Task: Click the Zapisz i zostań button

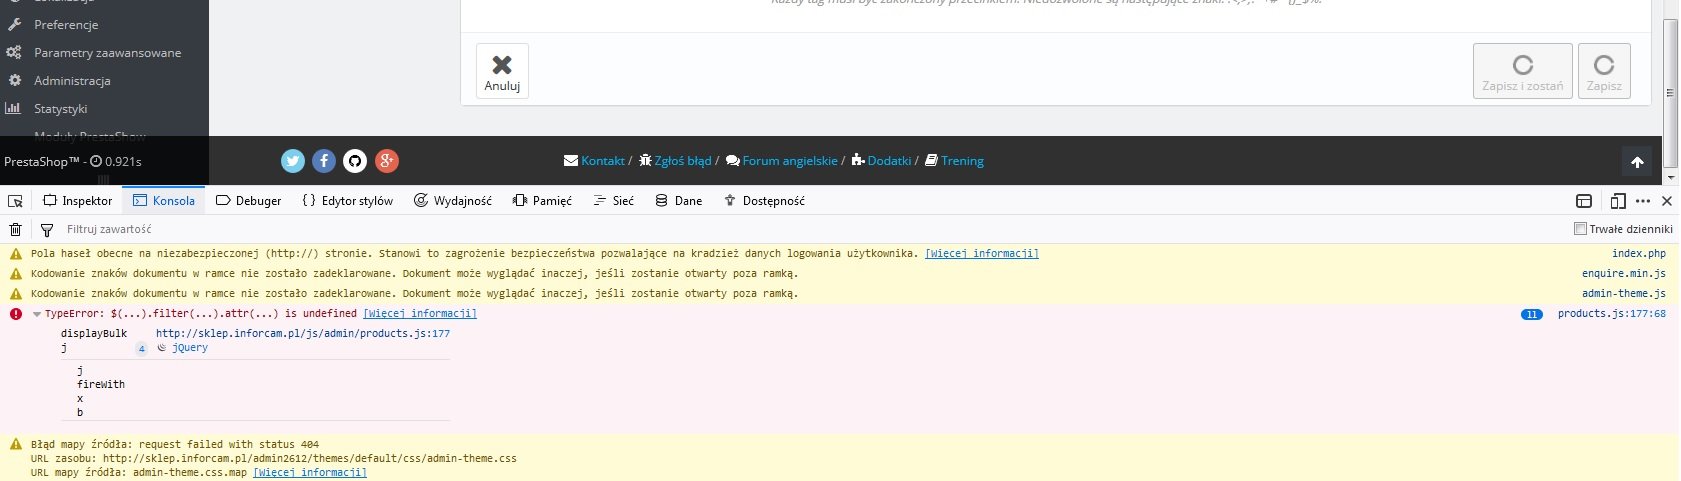Action: [1522, 71]
